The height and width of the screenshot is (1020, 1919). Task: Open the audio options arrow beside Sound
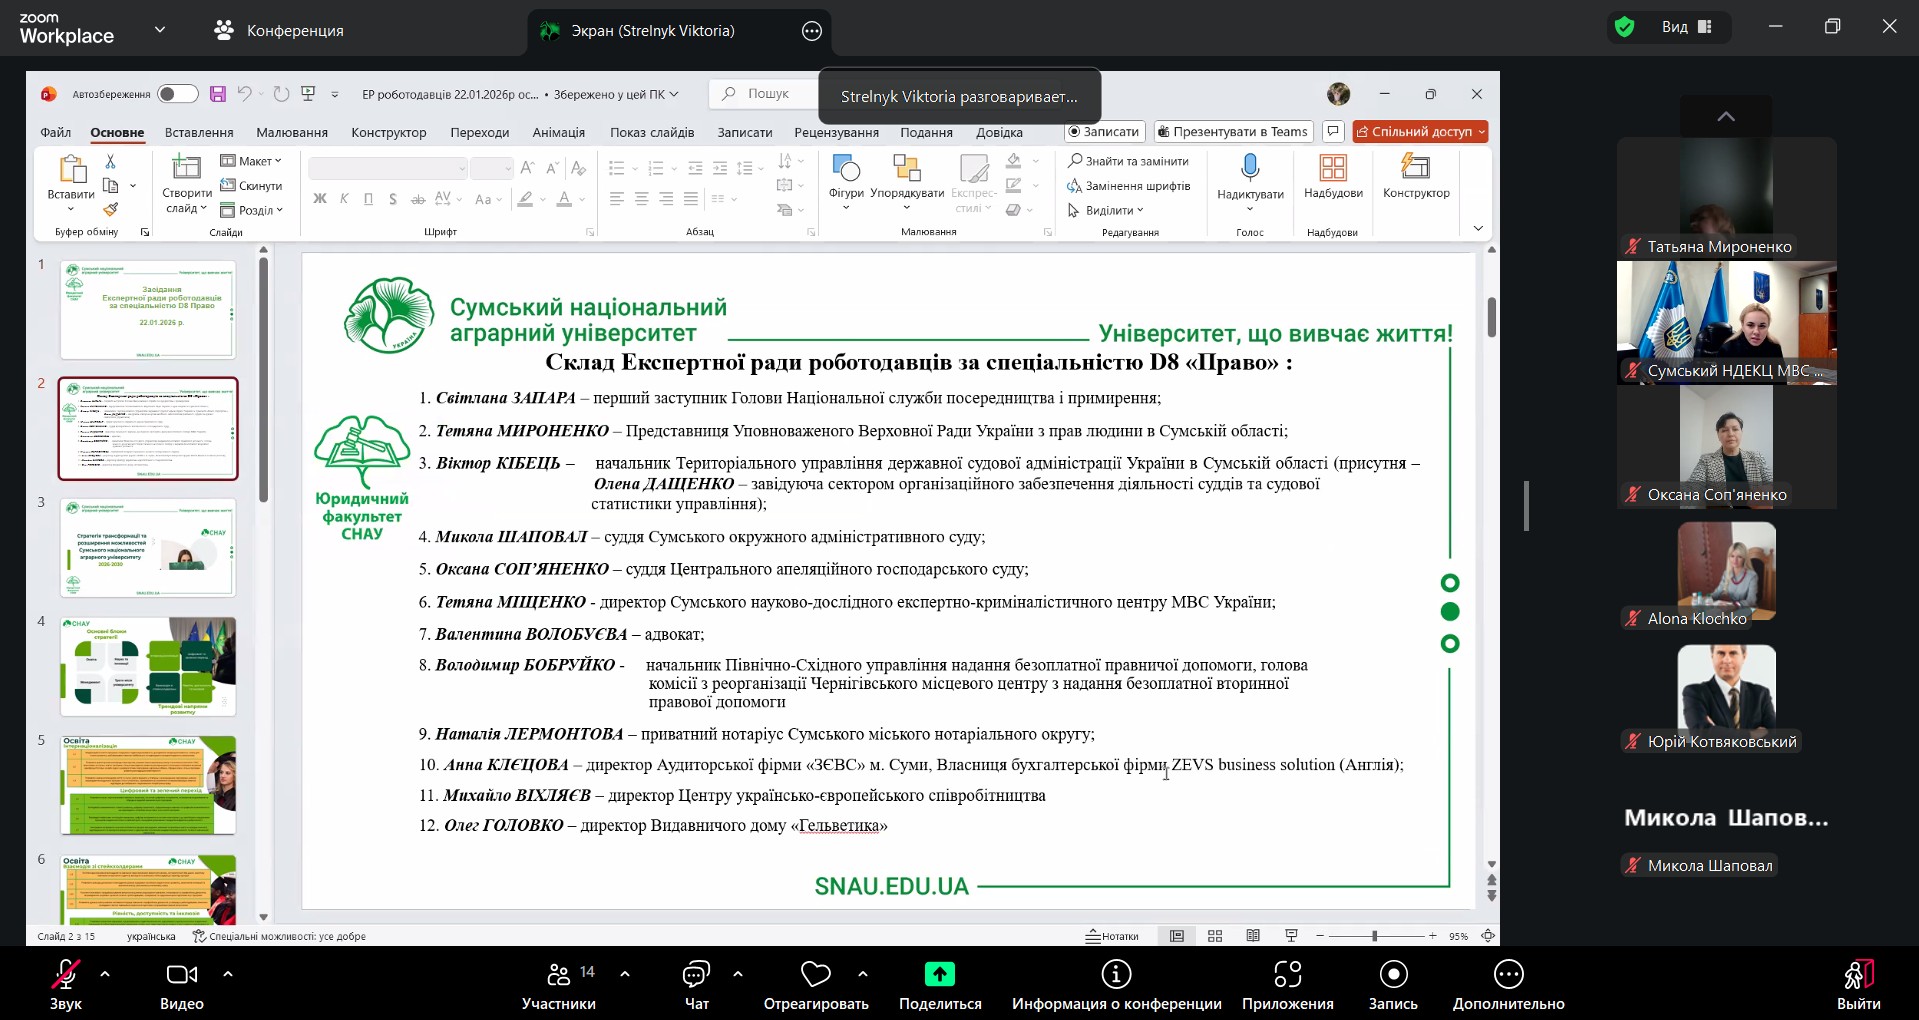click(105, 973)
